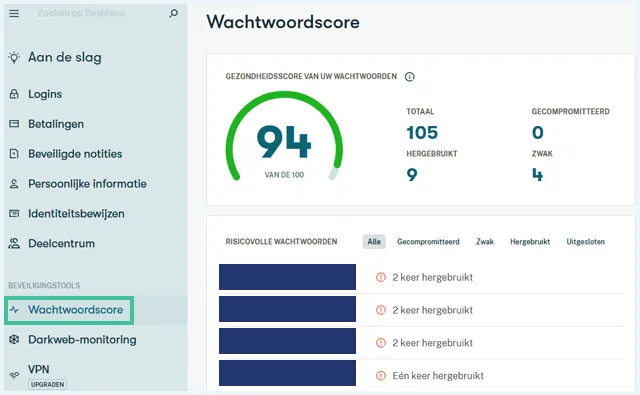Click the Gecompromitteerd count 0
The height and width of the screenshot is (395, 640).
coord(538,133)
